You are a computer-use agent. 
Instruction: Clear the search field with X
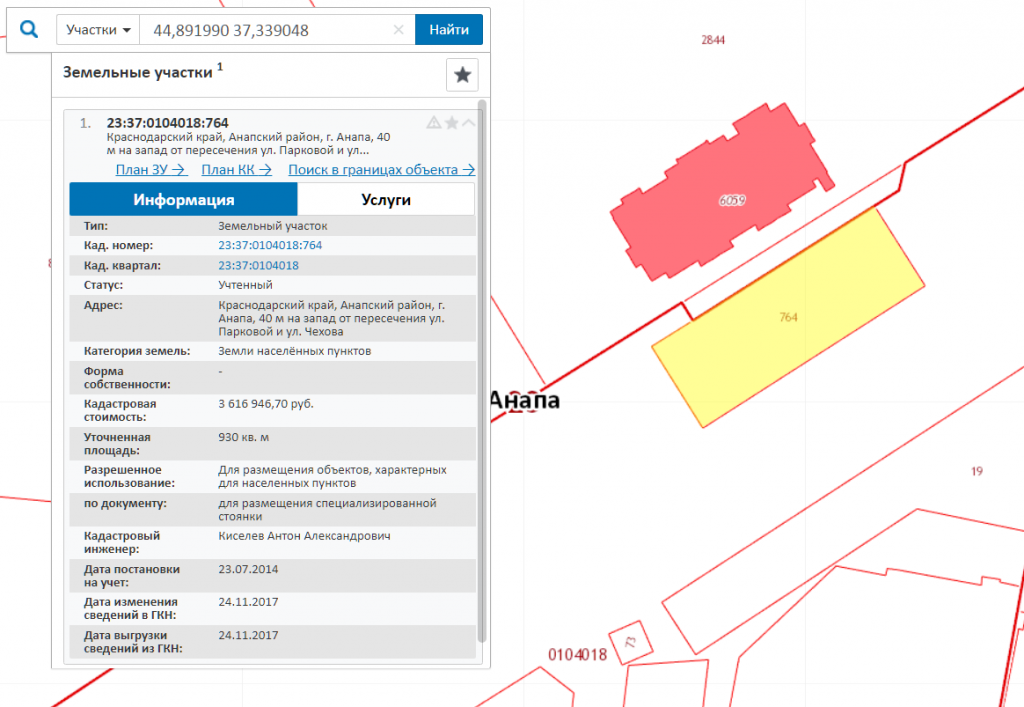click(x=398, y=29)
